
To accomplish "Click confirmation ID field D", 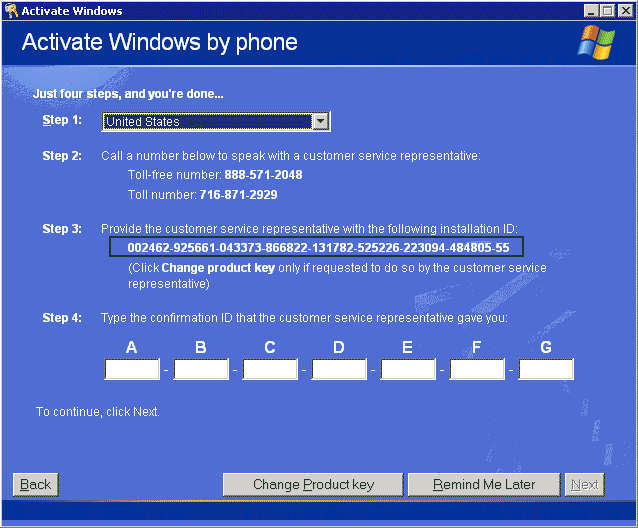I will [x=339, y=369].
